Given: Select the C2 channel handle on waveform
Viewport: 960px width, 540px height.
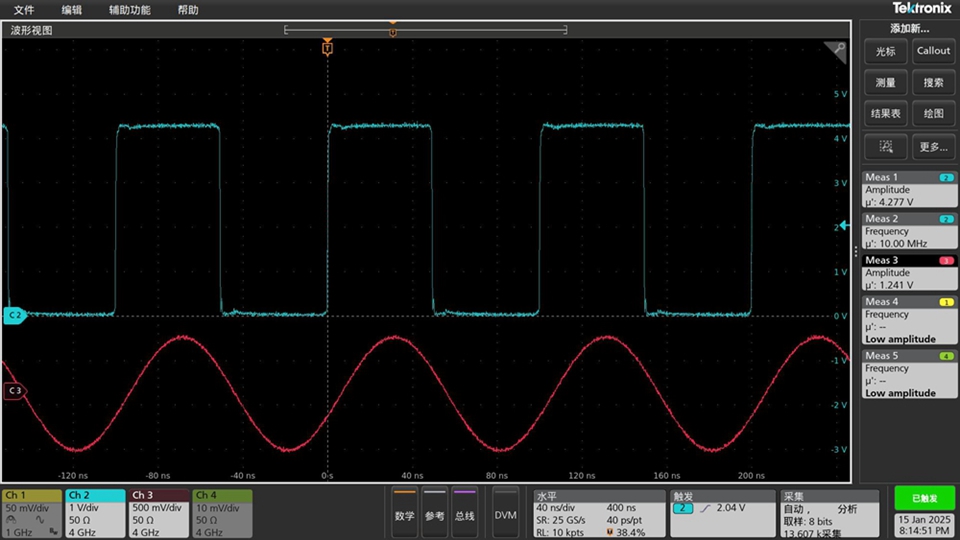Looking at the screenshot, I should [x=14, y=315].
